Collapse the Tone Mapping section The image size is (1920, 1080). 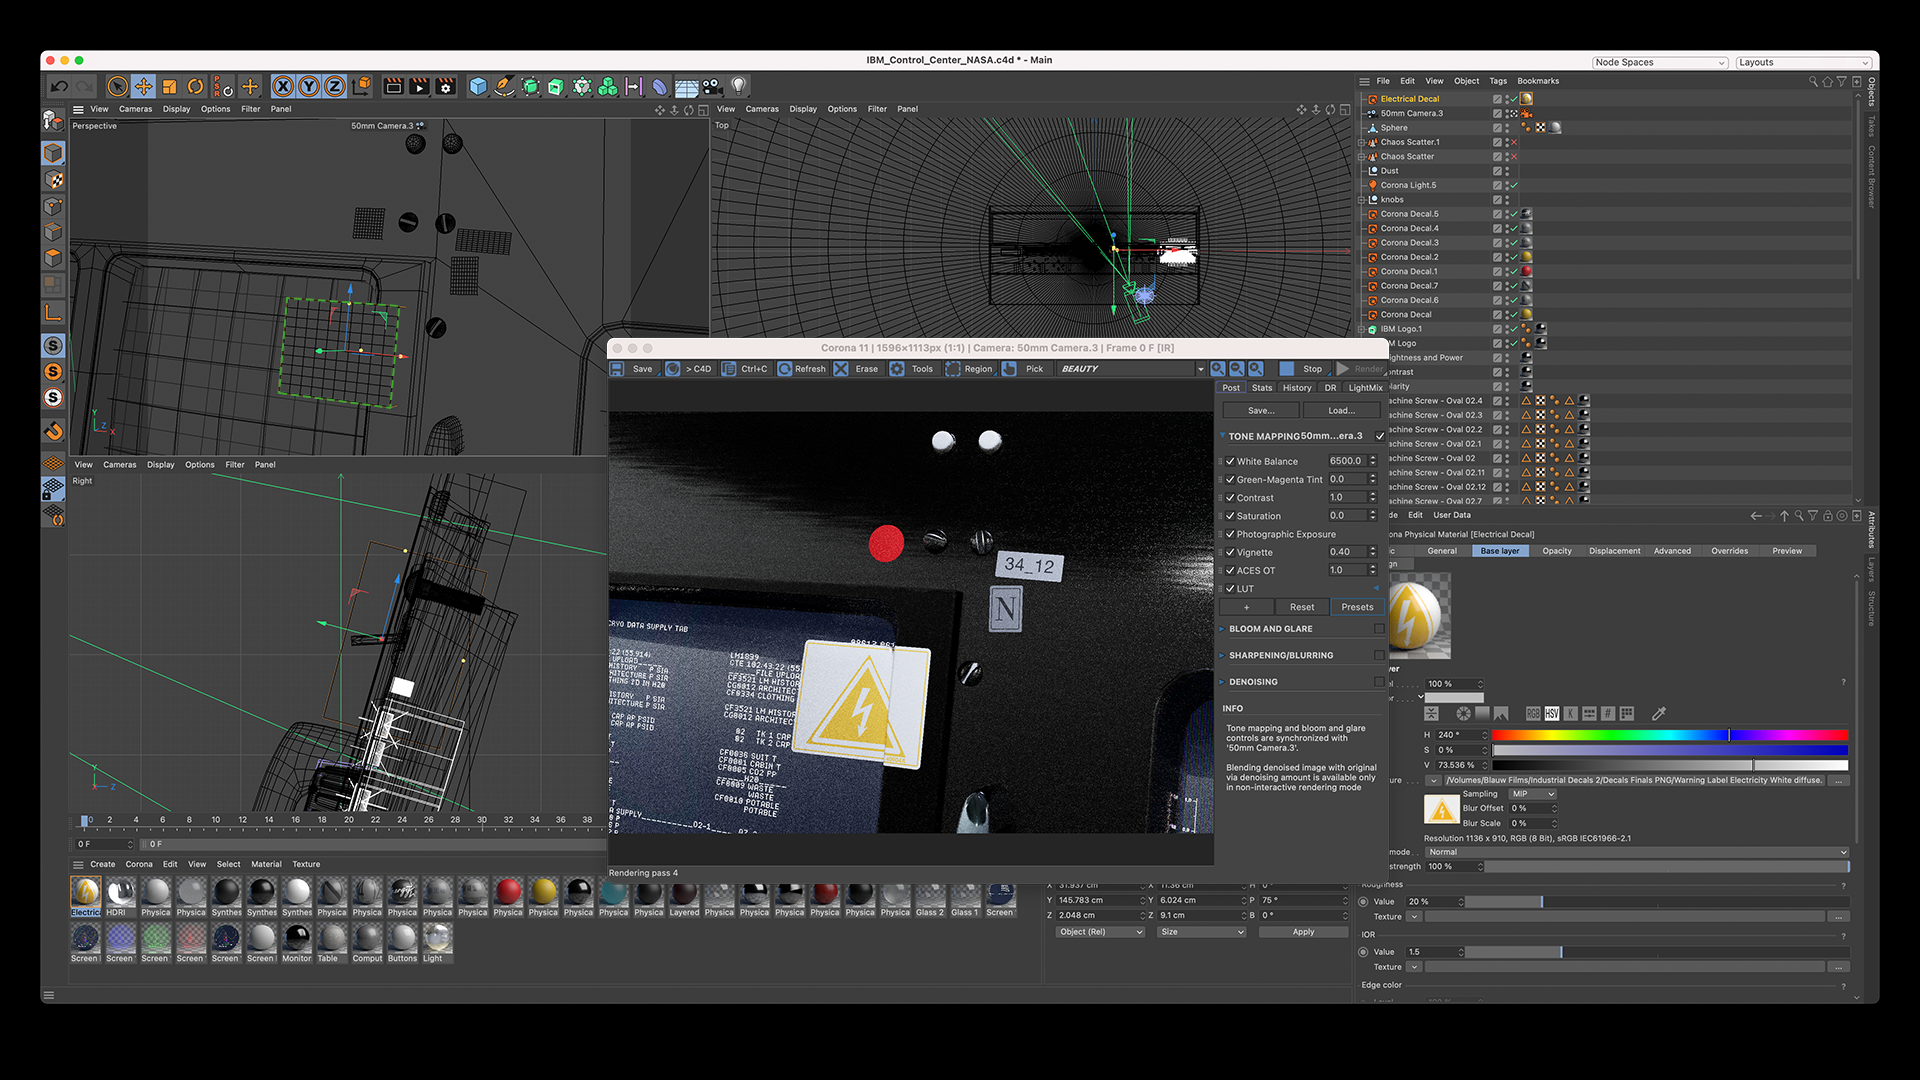[1222, 436]
